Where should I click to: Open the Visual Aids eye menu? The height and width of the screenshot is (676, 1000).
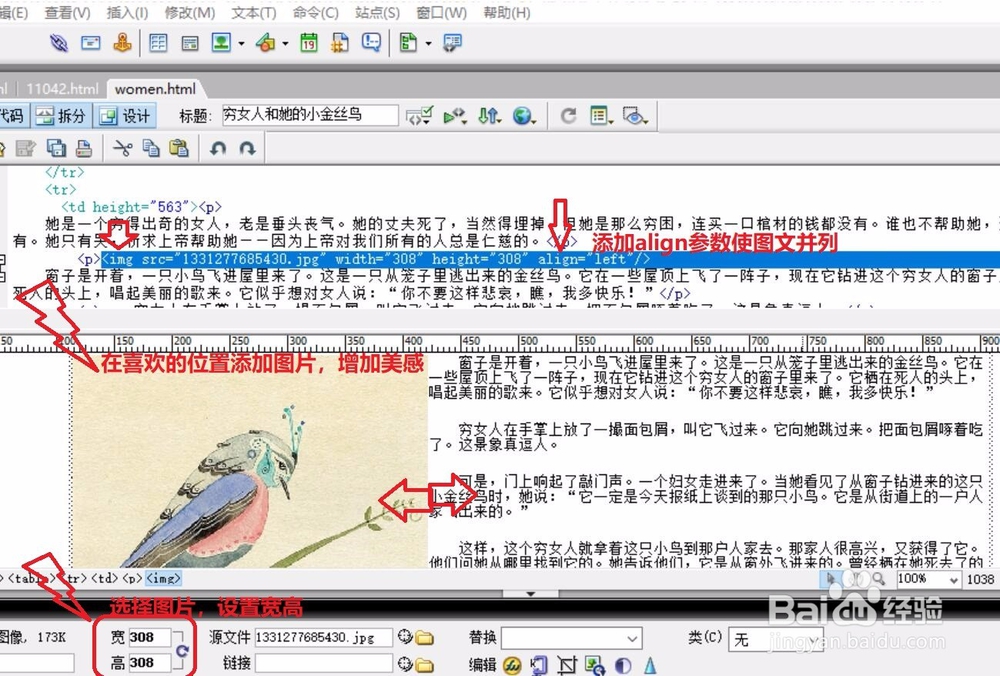pos(635,116)
